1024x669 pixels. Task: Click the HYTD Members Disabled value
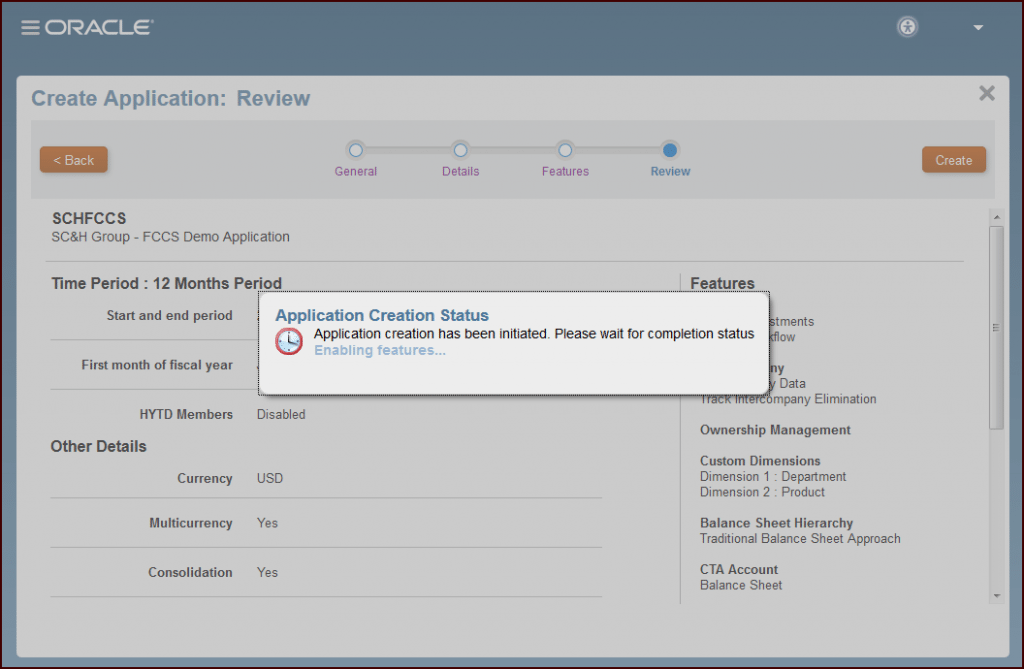pyautogui.click(x=281, y=414)
